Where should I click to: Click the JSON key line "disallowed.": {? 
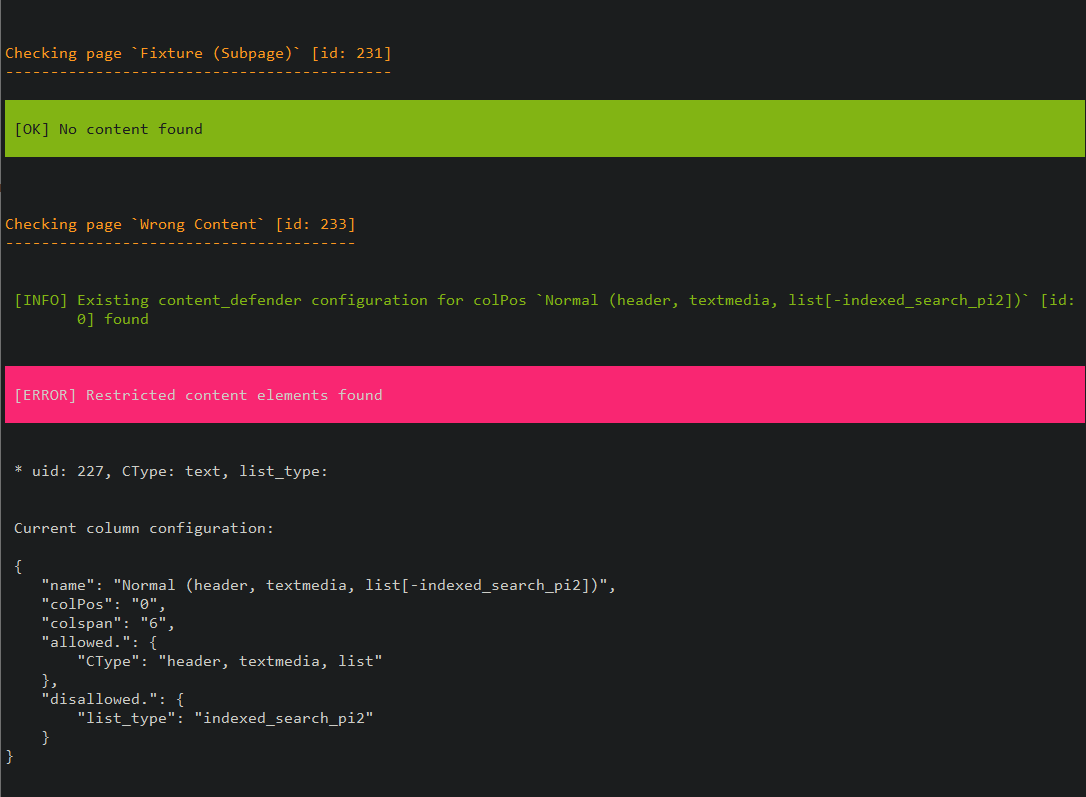112,699
